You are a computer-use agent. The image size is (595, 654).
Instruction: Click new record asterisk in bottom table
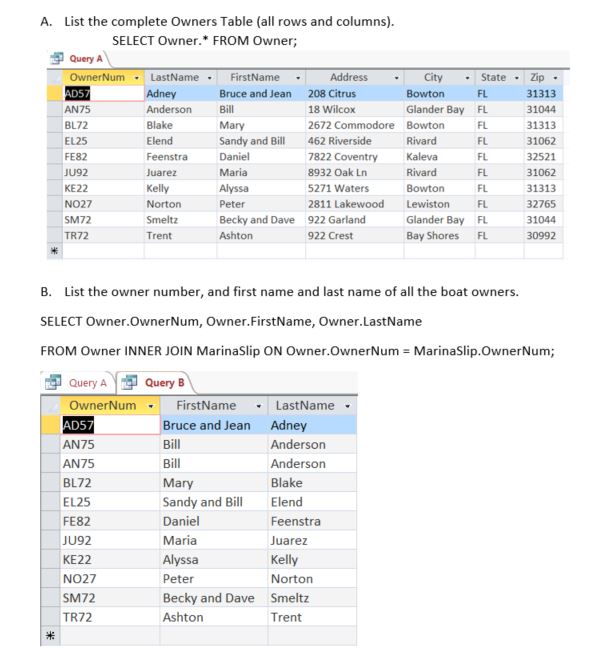[x=50, y=636]
